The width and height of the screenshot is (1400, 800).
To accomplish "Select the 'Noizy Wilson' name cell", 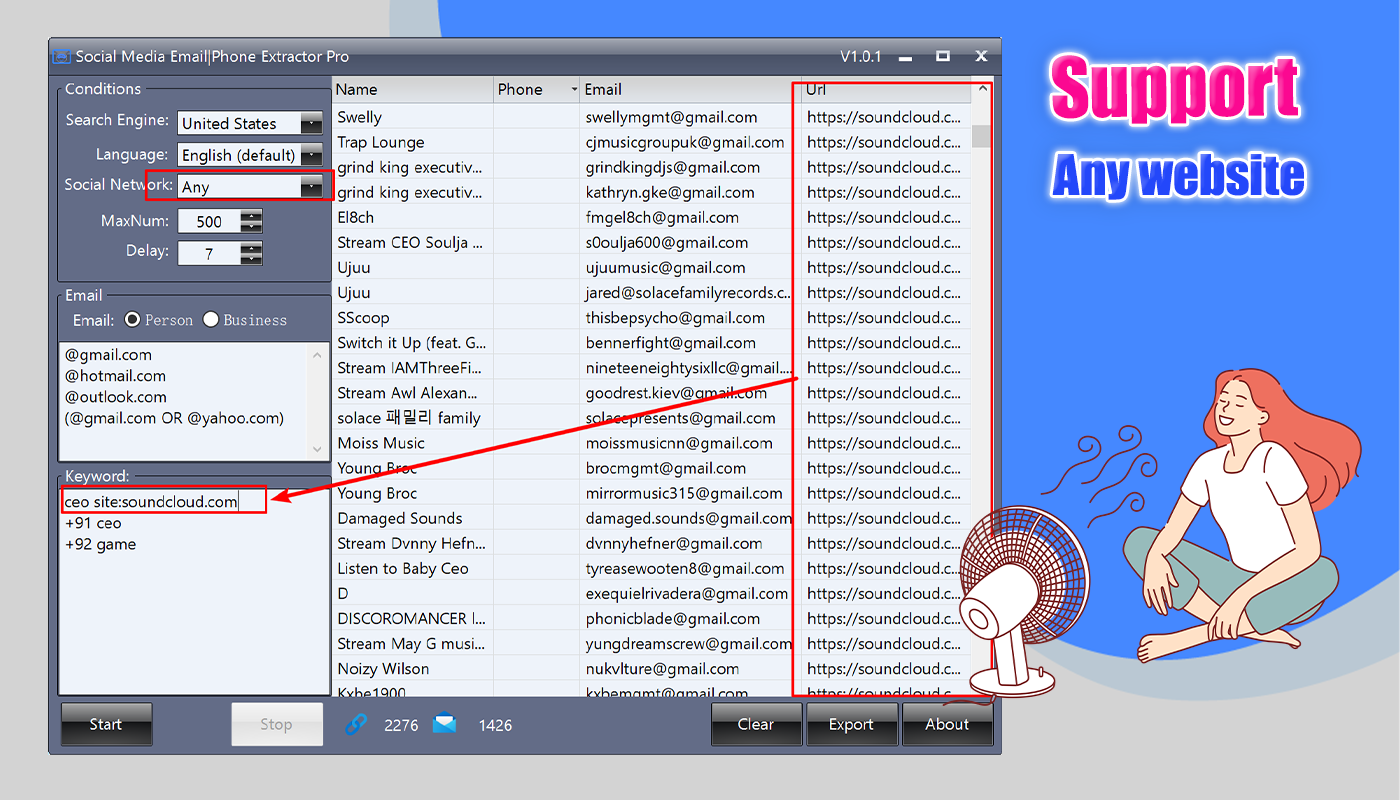I will click(x=383, y=668).
